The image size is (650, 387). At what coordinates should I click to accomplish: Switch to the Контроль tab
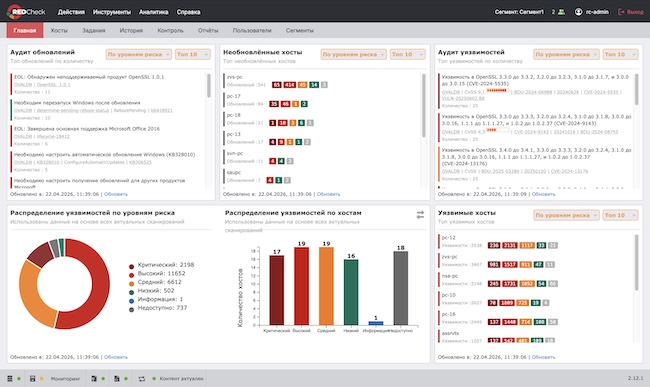(170, 30)
